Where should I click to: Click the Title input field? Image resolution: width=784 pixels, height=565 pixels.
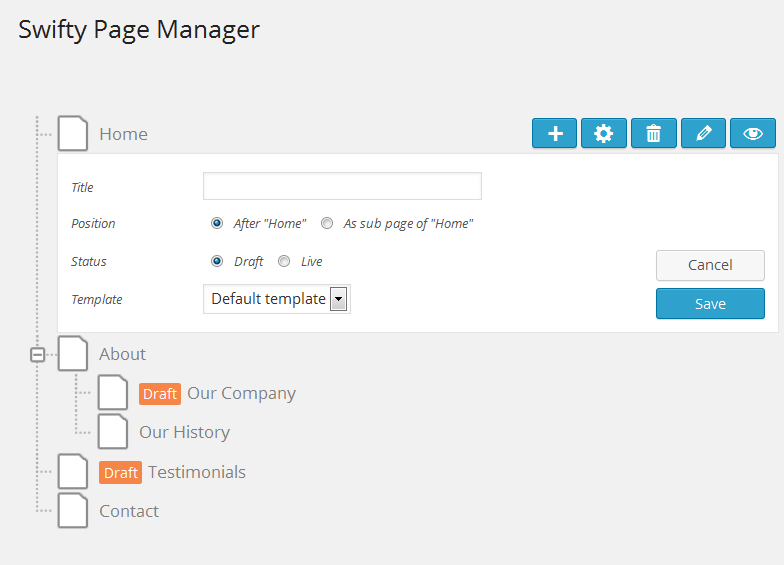tap(342, 186)
